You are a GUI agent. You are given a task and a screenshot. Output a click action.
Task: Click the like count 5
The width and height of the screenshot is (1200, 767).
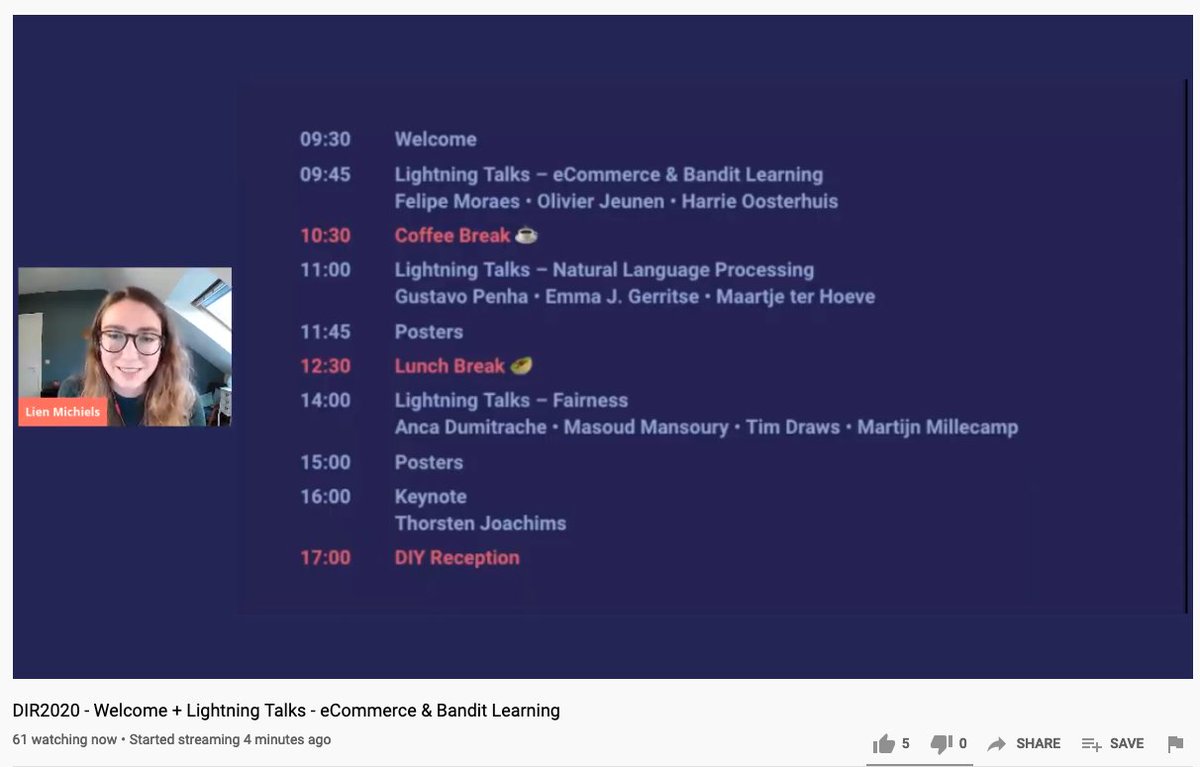(906, 744)
